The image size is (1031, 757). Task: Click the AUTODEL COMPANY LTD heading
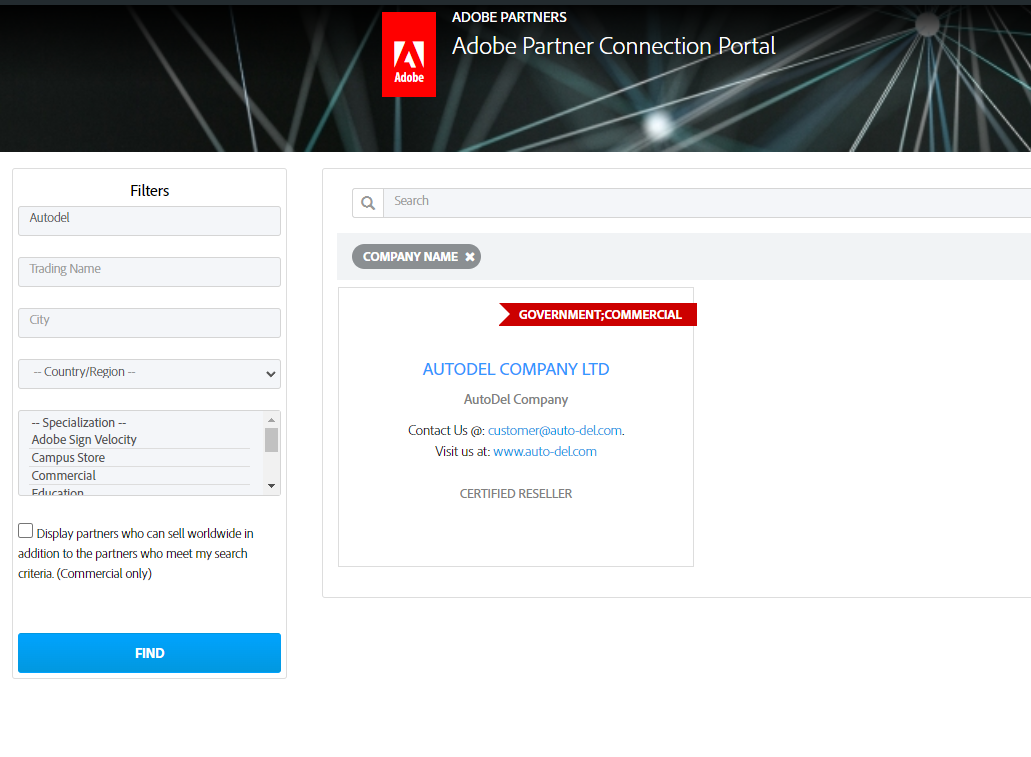[x=516, y=369]
